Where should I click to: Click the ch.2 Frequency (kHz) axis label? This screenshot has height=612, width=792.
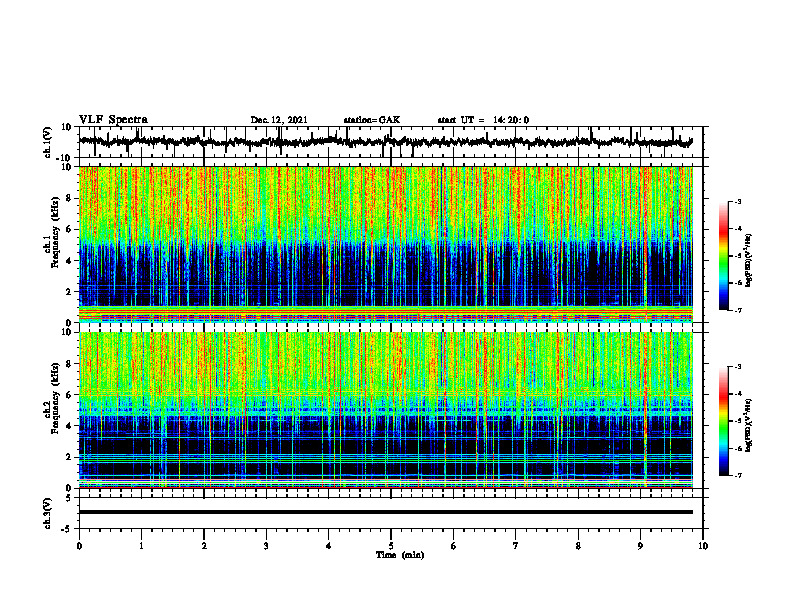[51, 398]
